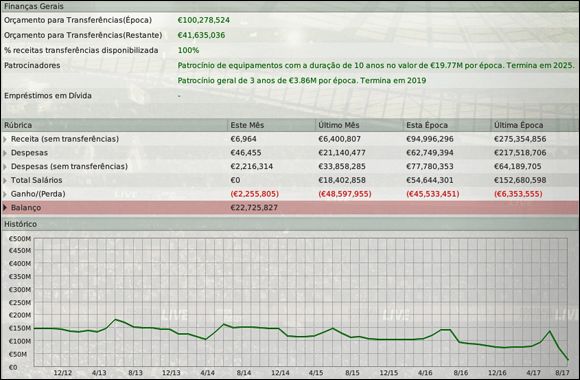Viewport: 580px width, 380px height.
Task: Click Total Salários last season €152,680,598
Action: (520, 180)
